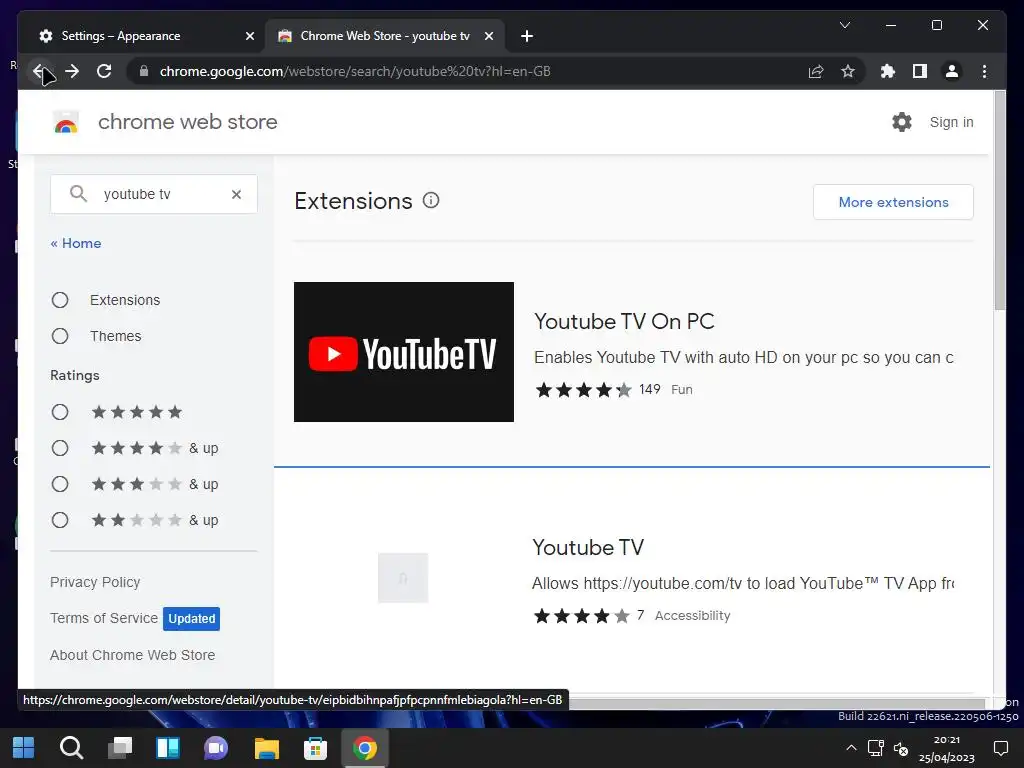Screen dimensions: 1024x768
Task: Click the More extensions button
Action: pyautogui.click(x=893, y=202)
